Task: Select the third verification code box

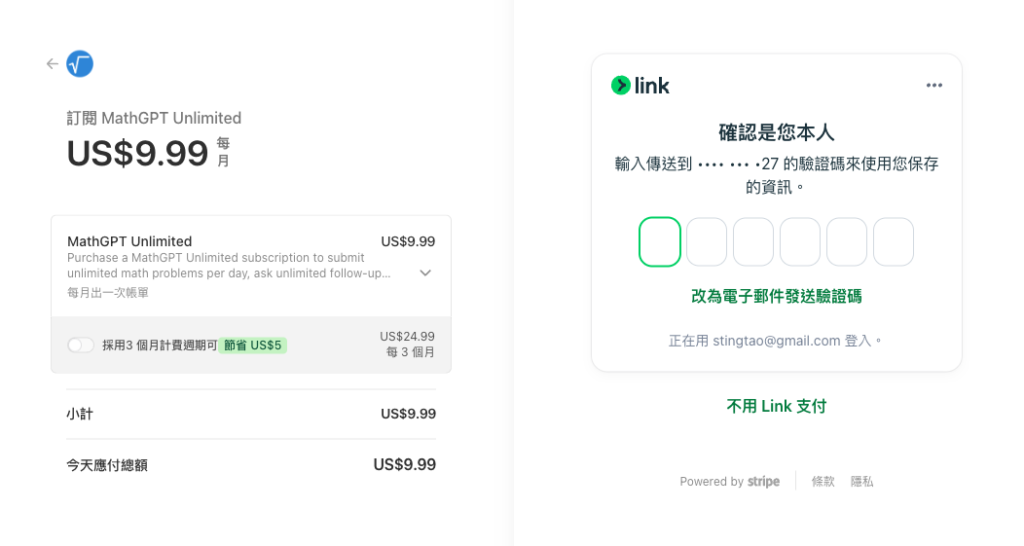Action: (753, 242)
